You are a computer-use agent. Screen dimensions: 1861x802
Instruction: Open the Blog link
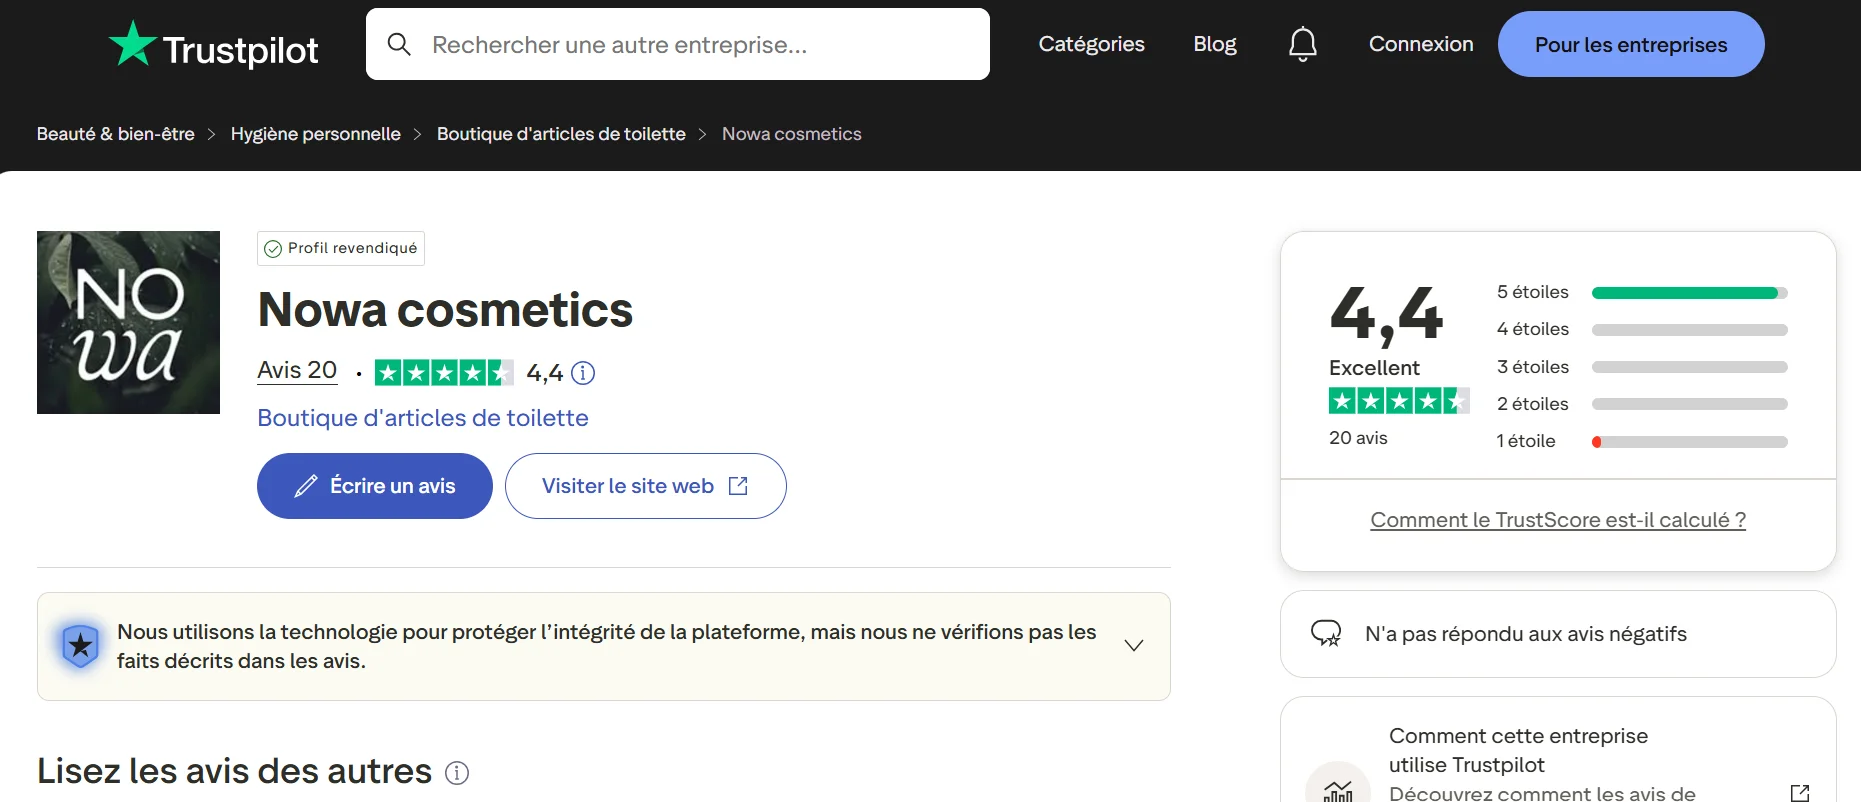click(1215, 44)
